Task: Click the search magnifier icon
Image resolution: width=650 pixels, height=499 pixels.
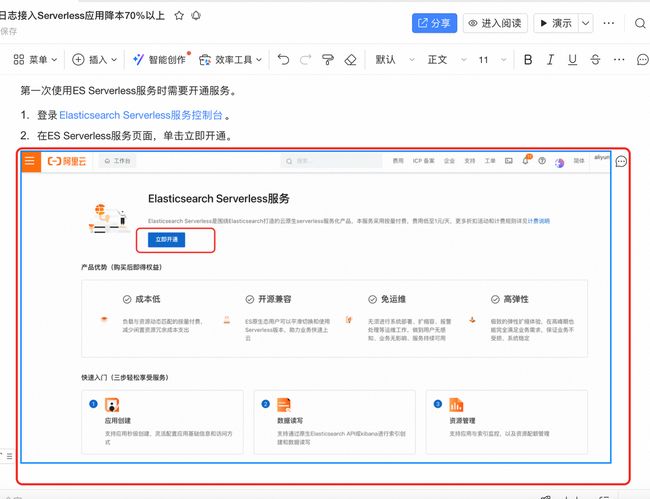Action: tap(640, 23)
